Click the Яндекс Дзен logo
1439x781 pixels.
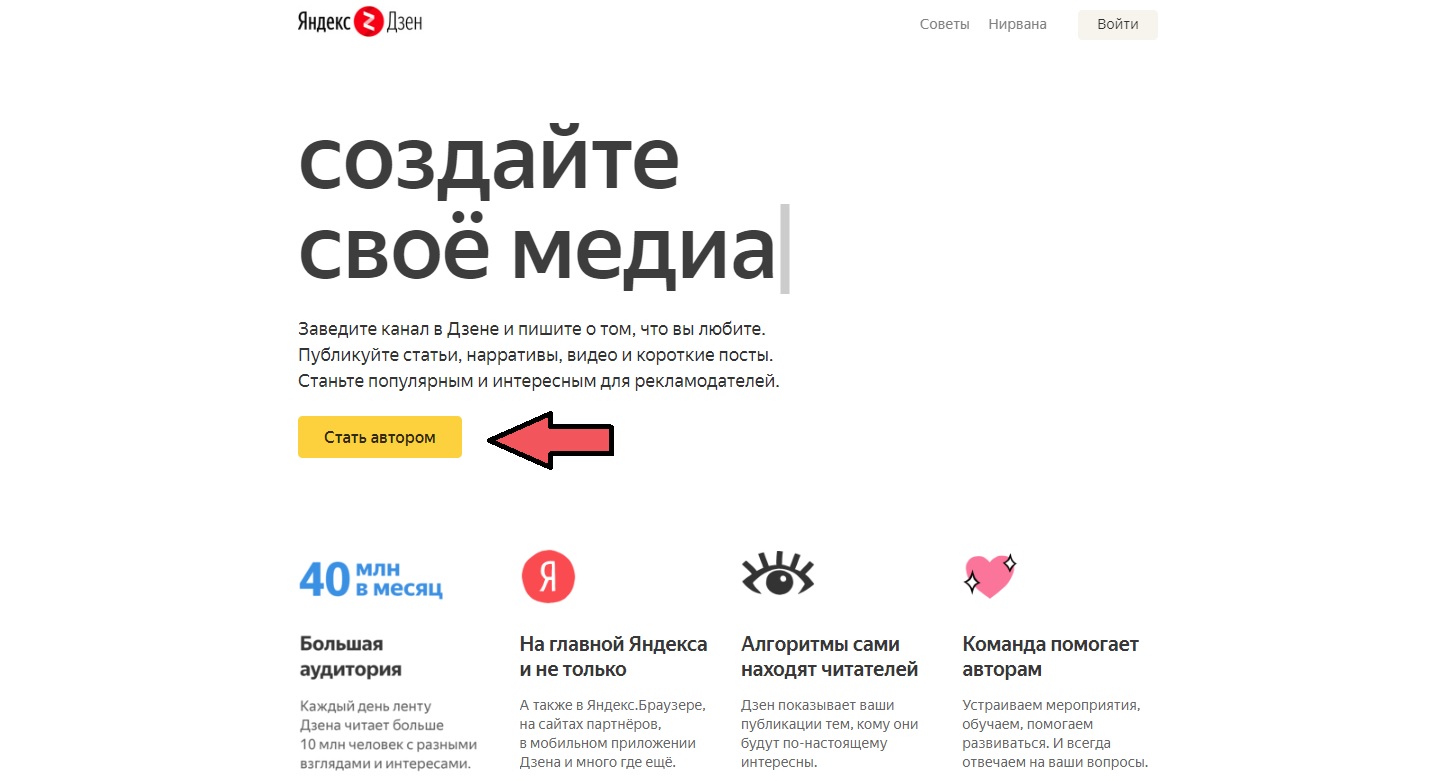pyautogui.click(x=360, y=23)
